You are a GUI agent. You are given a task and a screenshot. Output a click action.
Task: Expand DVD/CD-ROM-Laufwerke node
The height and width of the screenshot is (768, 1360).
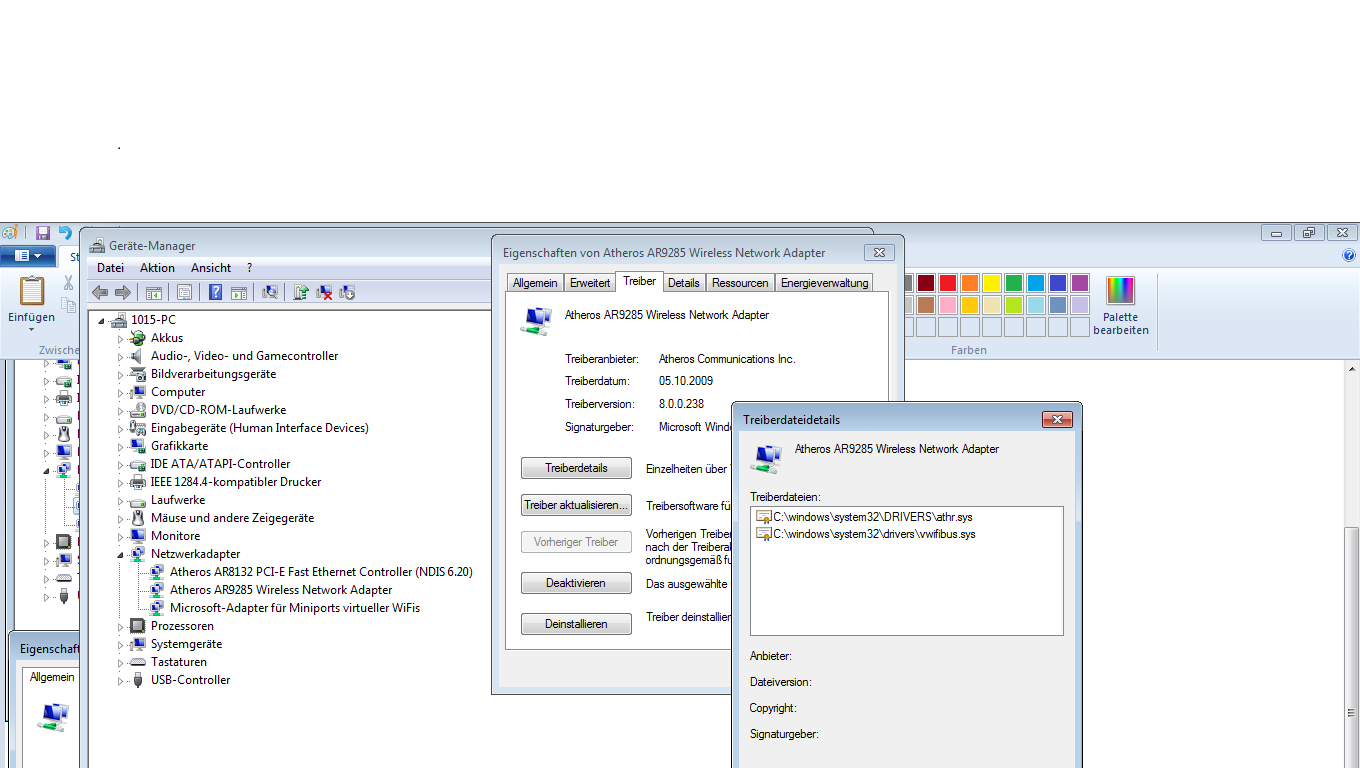point(121,411)
